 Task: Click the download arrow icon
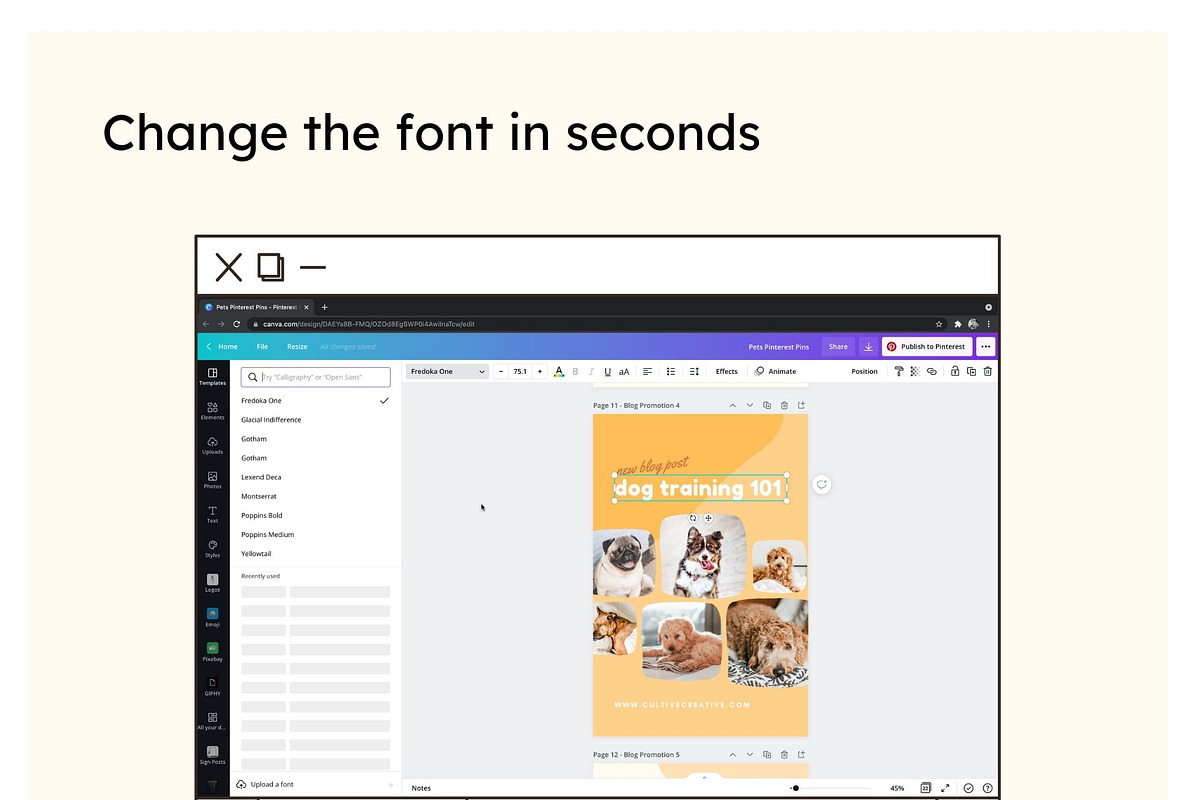point(868,347)
